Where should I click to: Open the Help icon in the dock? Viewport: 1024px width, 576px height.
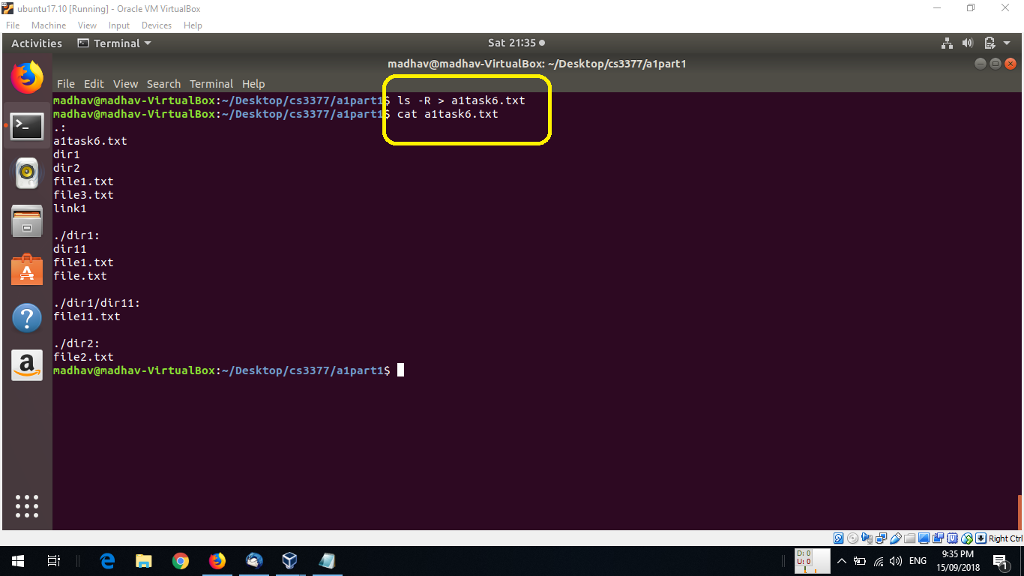click(x=27, y=318)
